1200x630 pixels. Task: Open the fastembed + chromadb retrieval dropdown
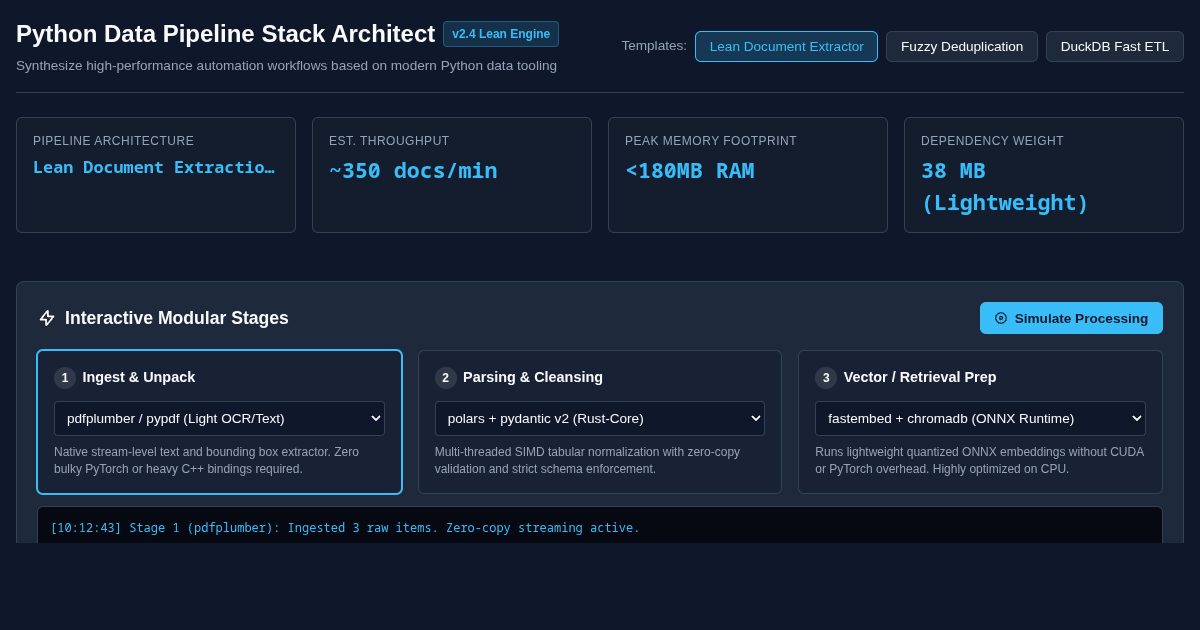click(980, 418)
